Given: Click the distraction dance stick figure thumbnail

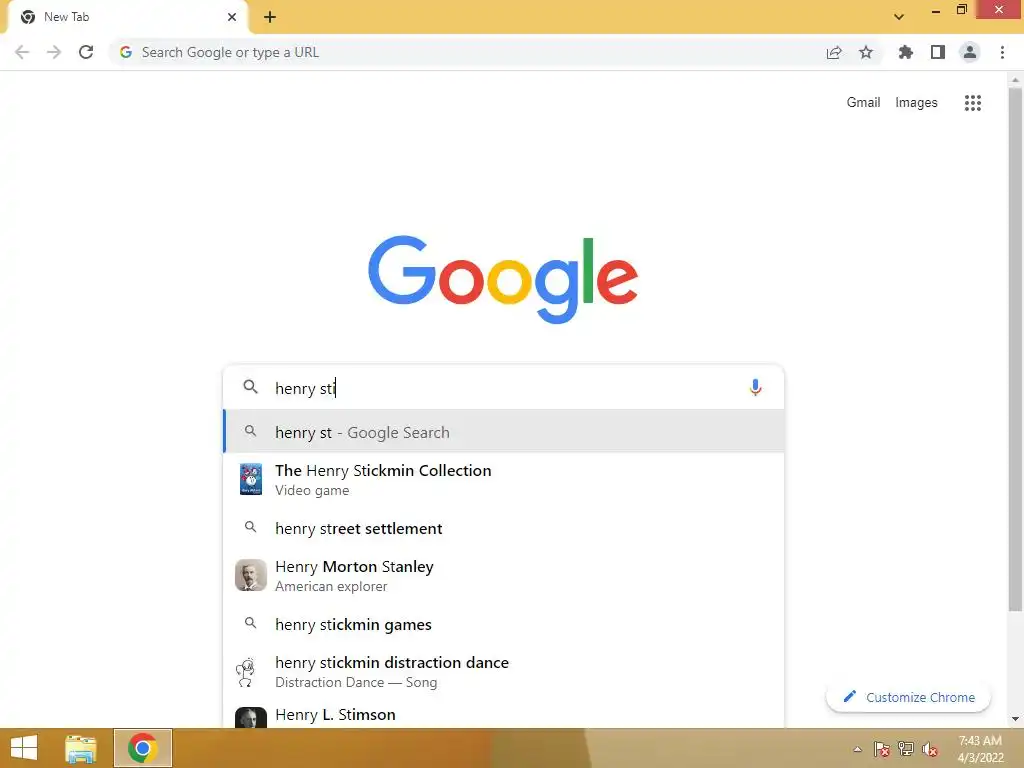Looking at the screenshot, I should pyautogui.click(x=246, y=672).
